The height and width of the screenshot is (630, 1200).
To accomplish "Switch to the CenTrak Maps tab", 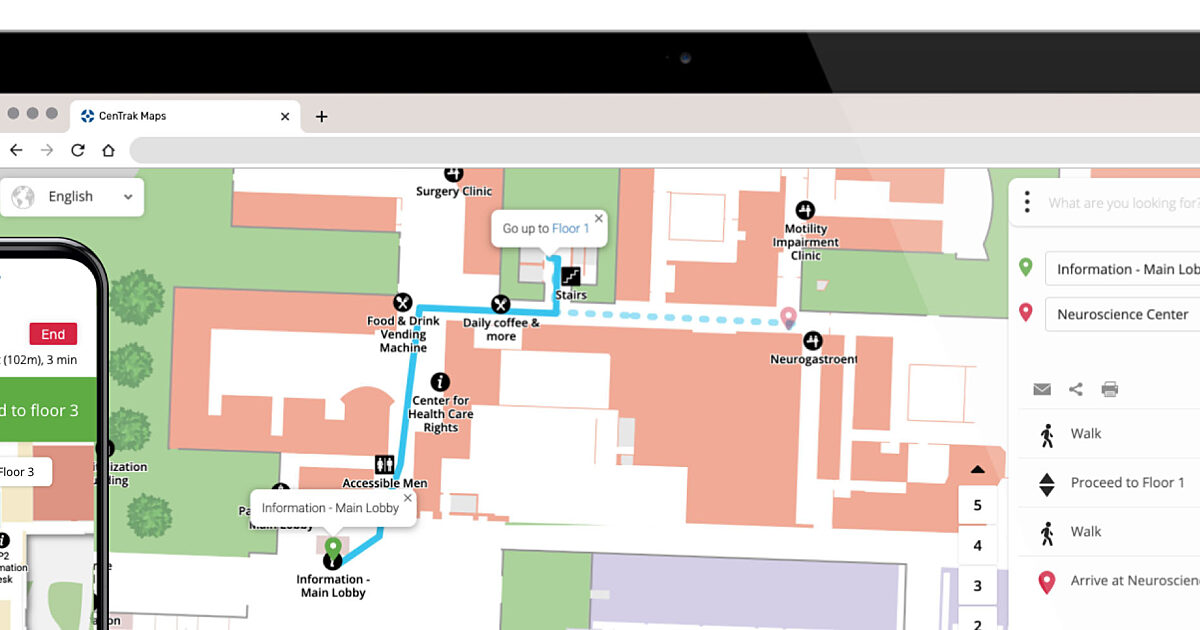I will 186,116.
